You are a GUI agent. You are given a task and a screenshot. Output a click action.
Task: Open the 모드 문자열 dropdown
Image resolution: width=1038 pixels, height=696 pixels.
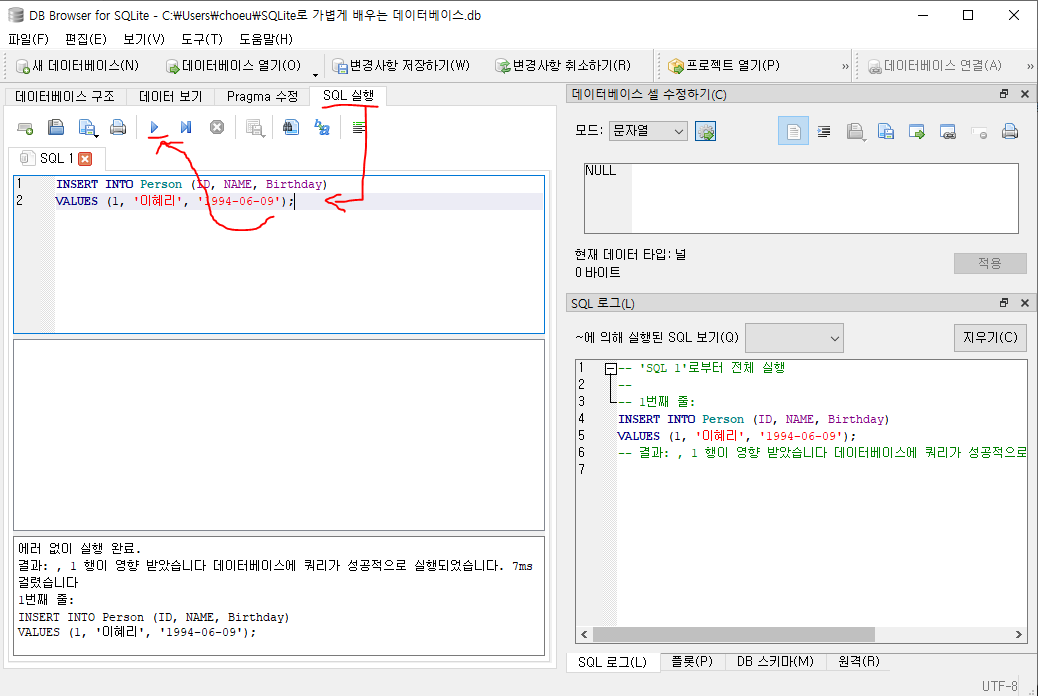coord(648,131)
